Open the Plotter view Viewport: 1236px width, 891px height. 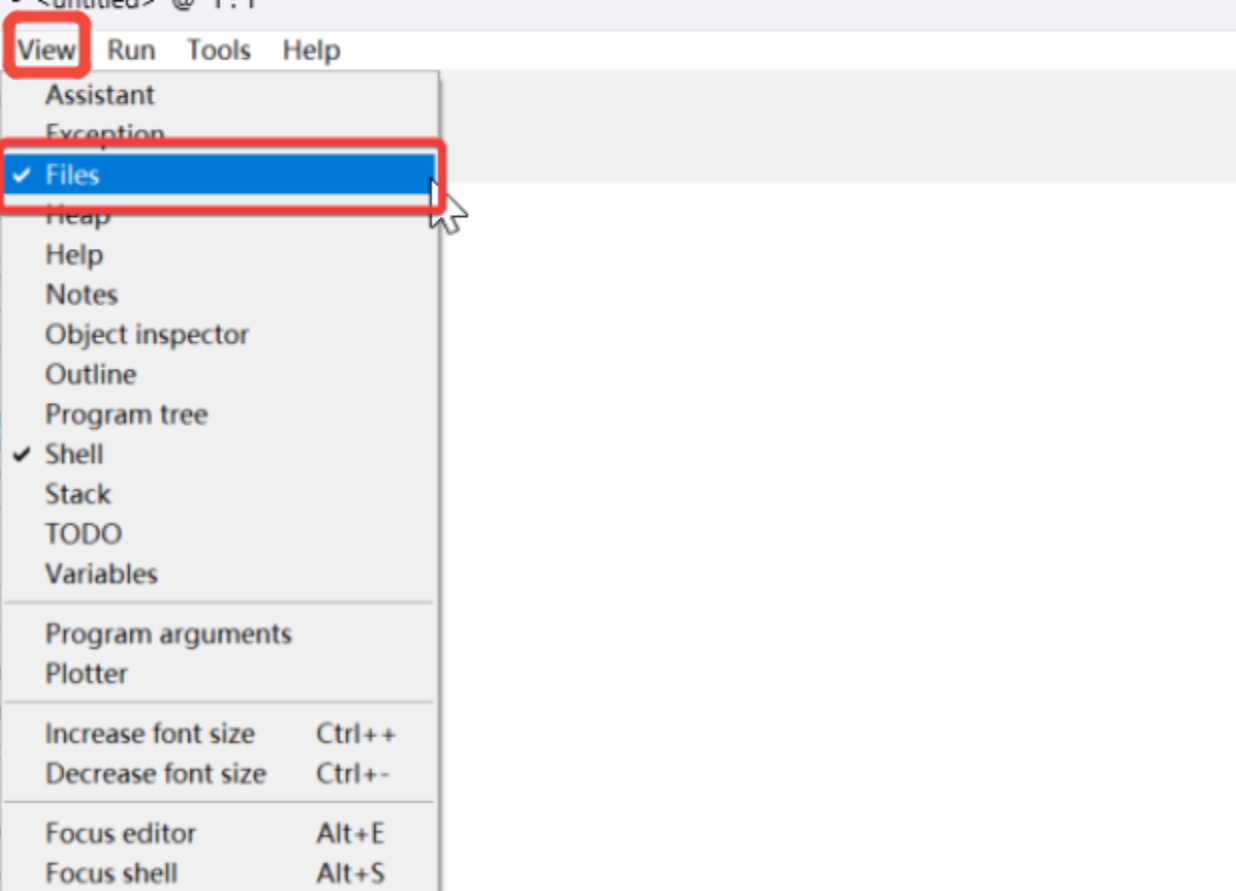[86, 674]
